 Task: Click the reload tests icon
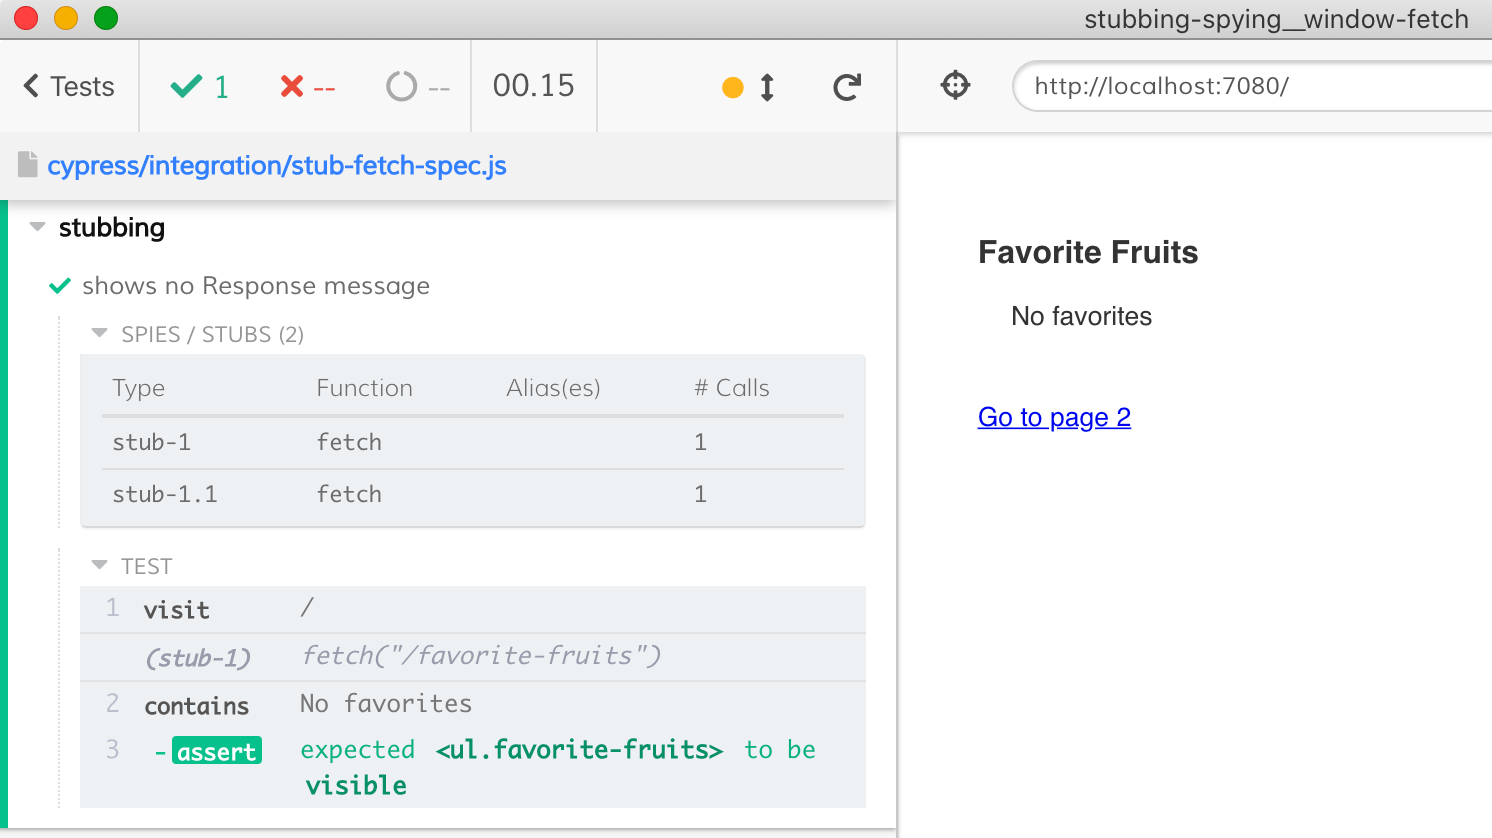pyautogui.click(x=847, y=88)
